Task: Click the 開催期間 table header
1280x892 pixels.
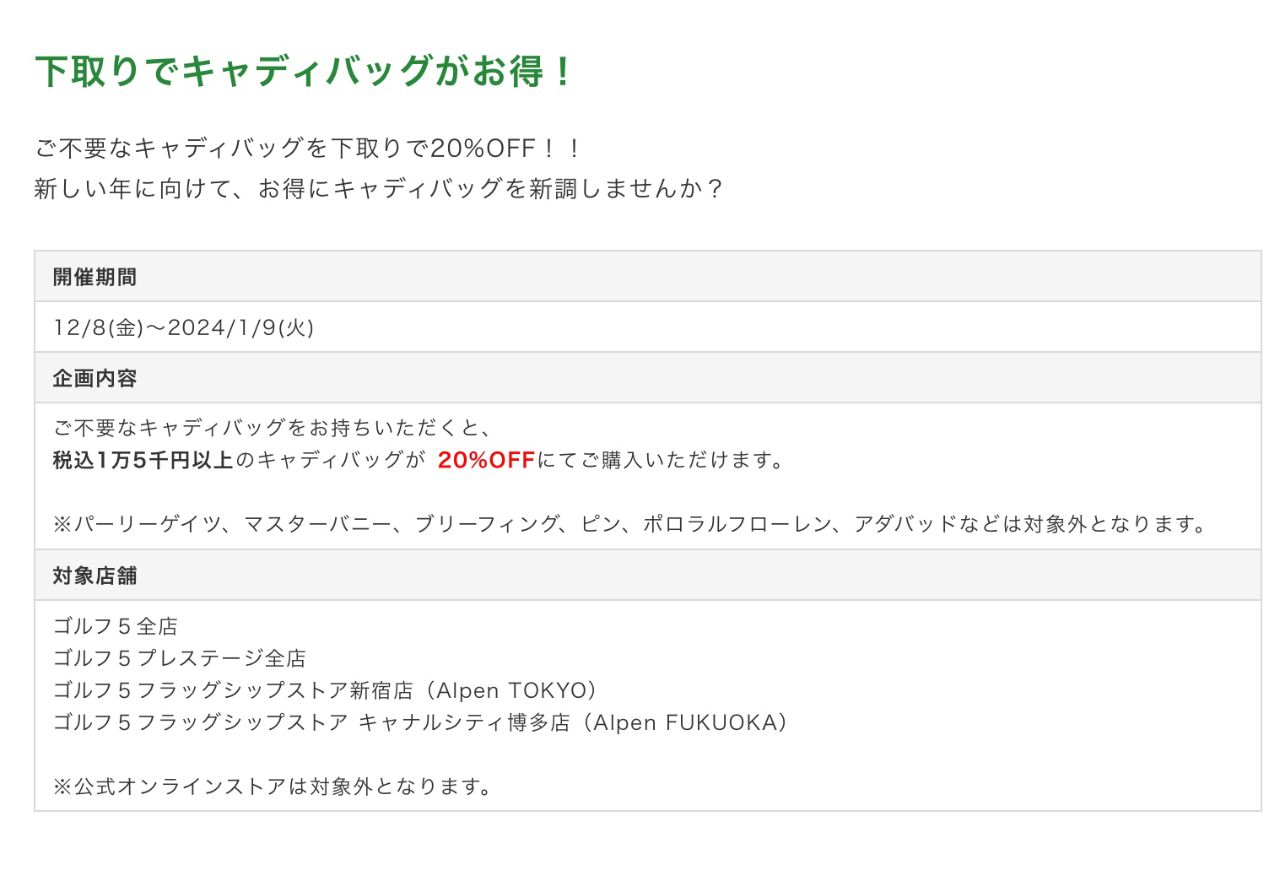Action: (95, 277)
